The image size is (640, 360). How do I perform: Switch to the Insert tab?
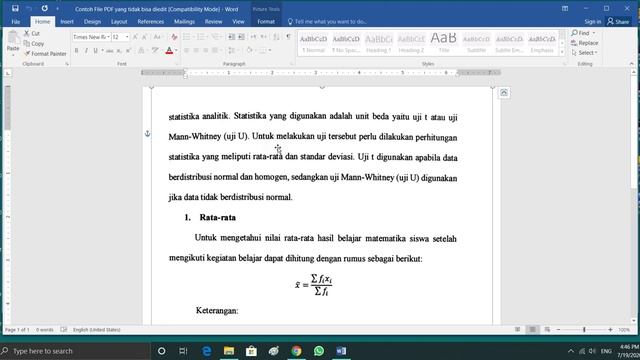click(67, 22)
